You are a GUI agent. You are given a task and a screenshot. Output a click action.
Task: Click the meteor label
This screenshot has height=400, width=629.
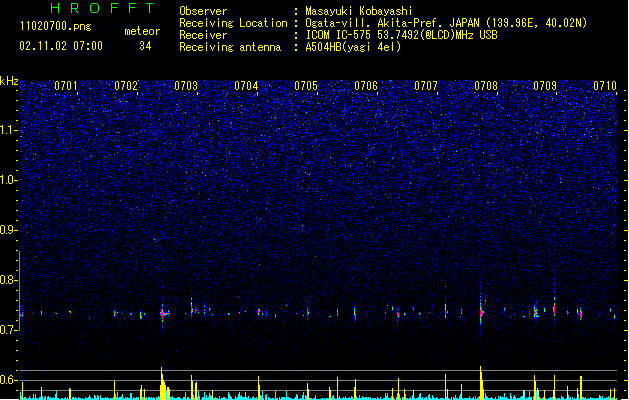pyautogui.click(x=142, y=31)
